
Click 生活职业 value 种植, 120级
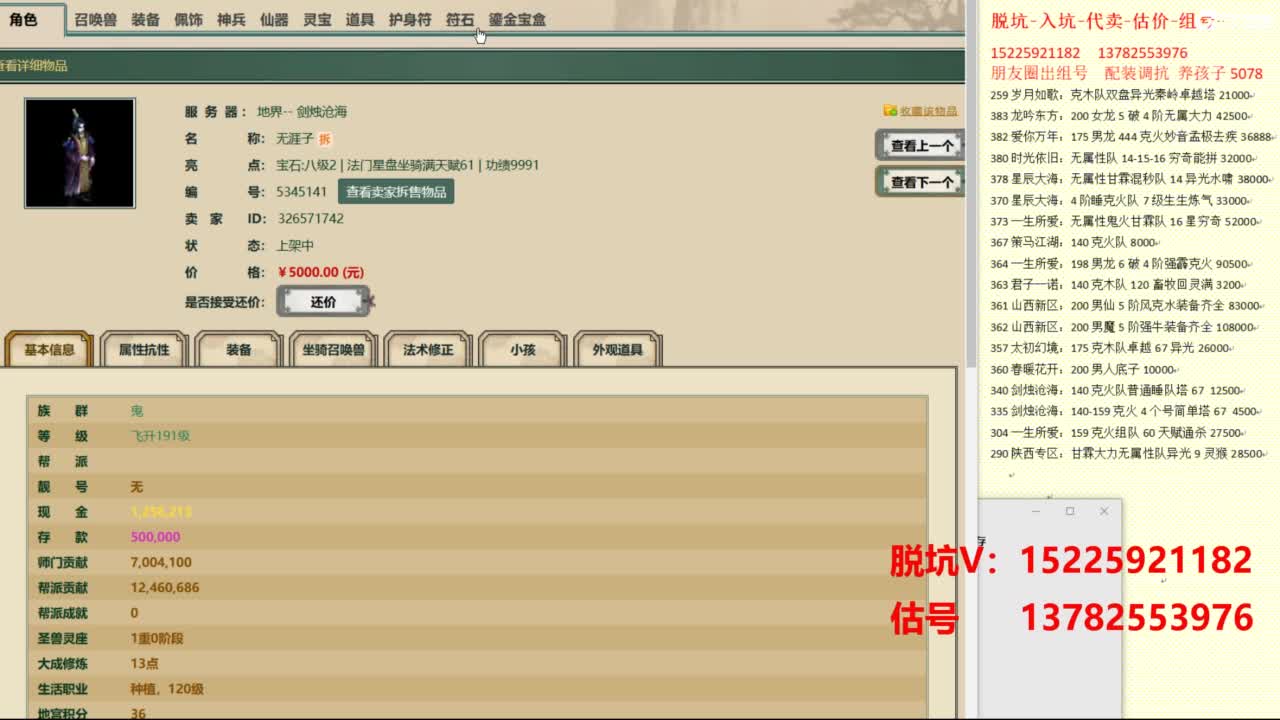coord(167,689)
